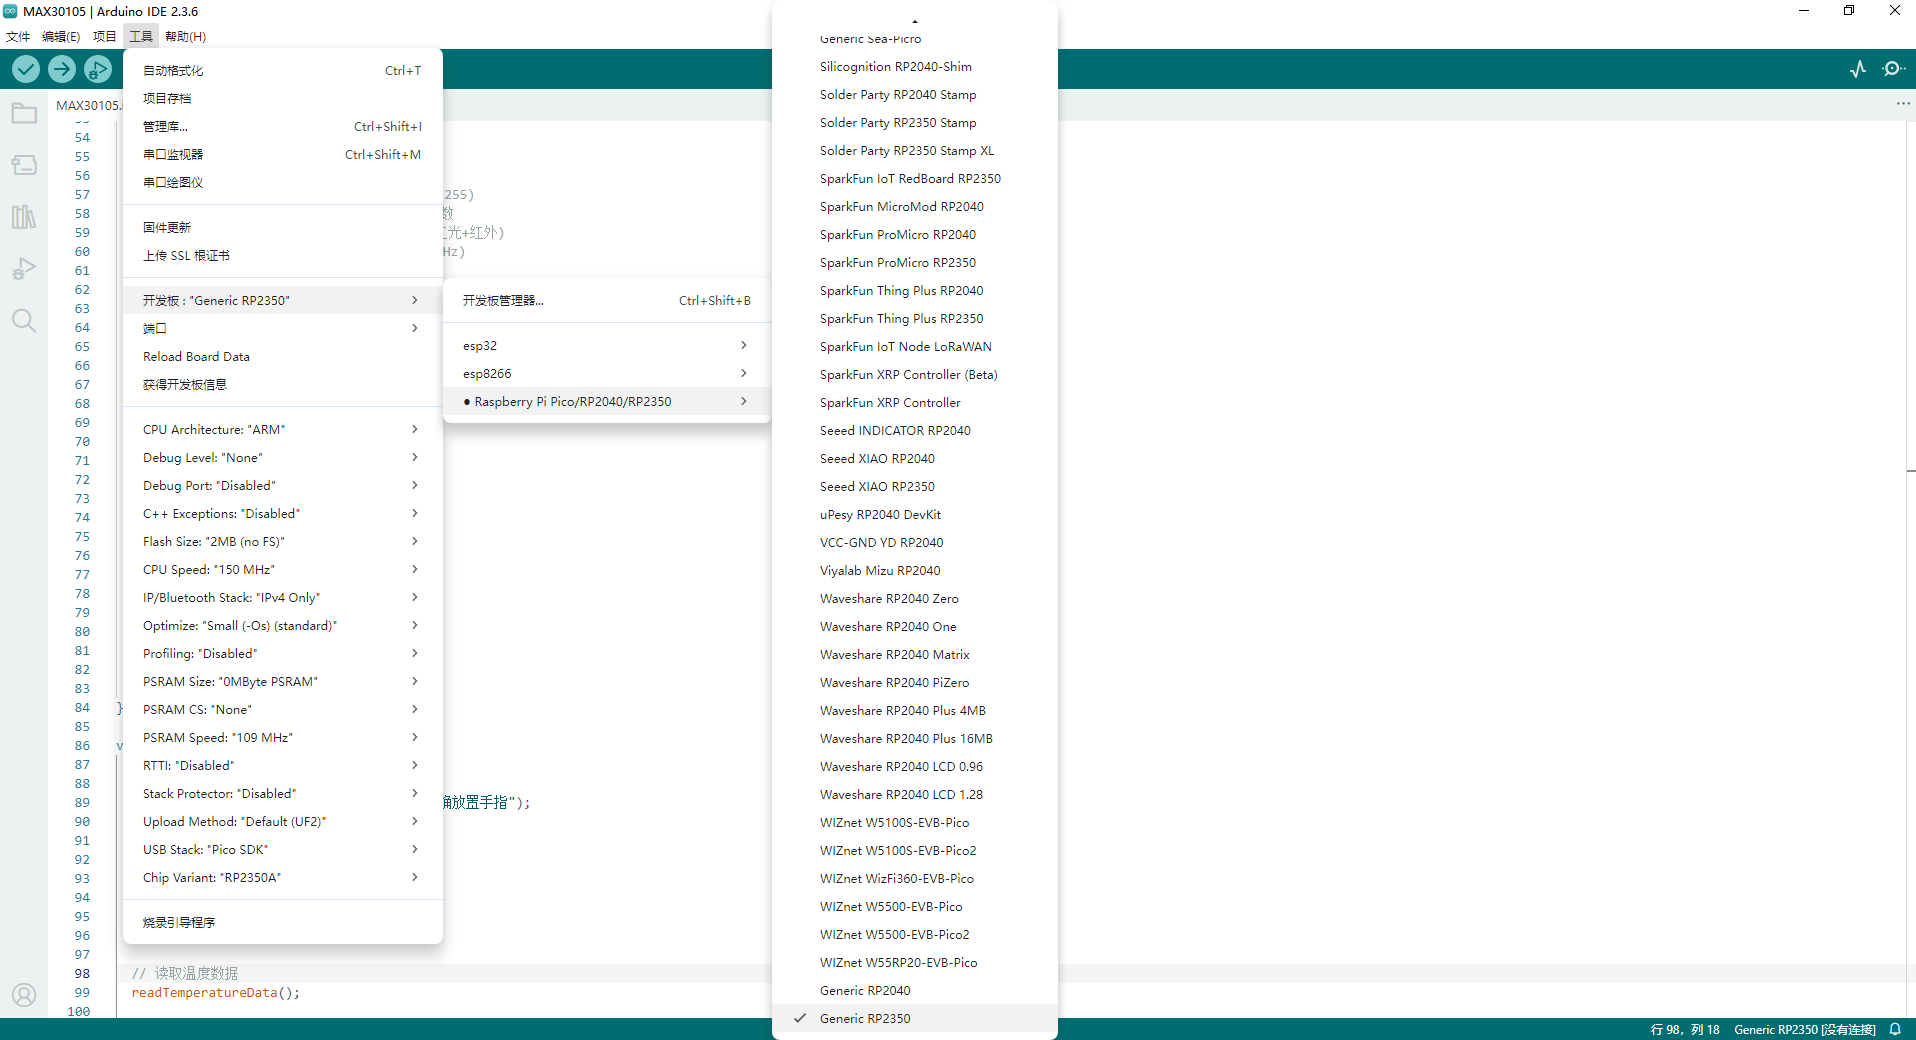Viewport: 1916px width, 1040px height.
Task: Expand the IP/Bluetooth Stack "IPv4 Only" option
Action: 282,597
